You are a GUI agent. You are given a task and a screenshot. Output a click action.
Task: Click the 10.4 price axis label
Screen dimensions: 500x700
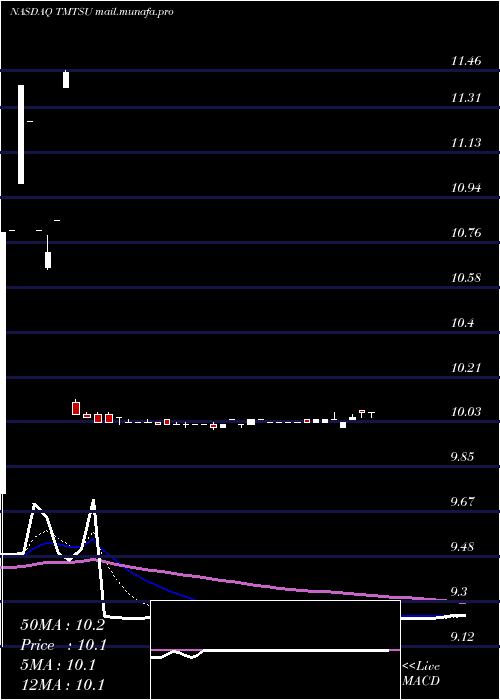tap(462, 322)
